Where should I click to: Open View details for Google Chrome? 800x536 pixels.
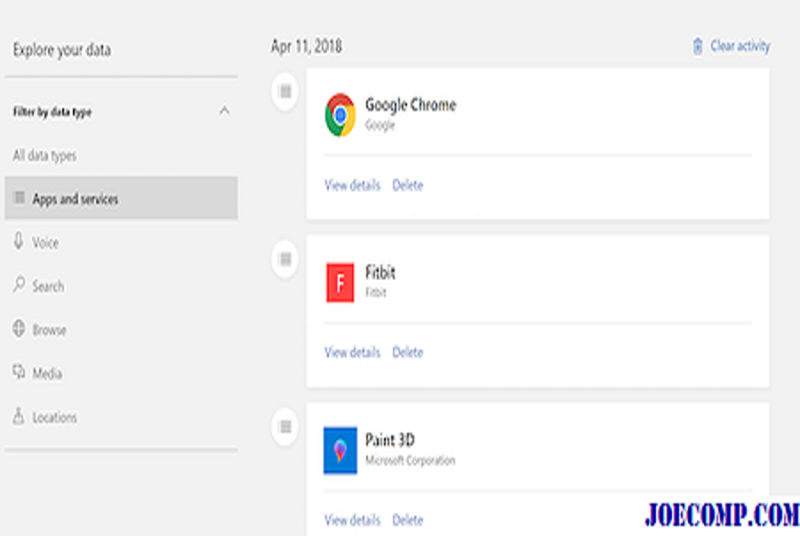[x=353, y=185]
